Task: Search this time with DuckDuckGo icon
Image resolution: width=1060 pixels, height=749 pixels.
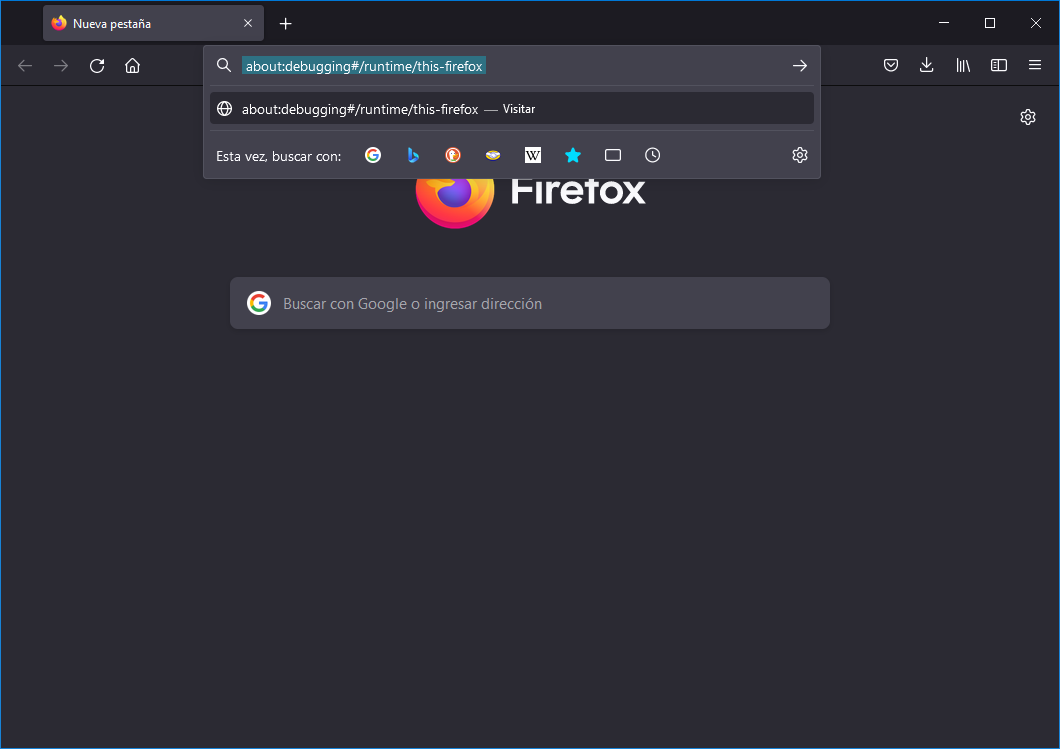Action: click(453, 155)
